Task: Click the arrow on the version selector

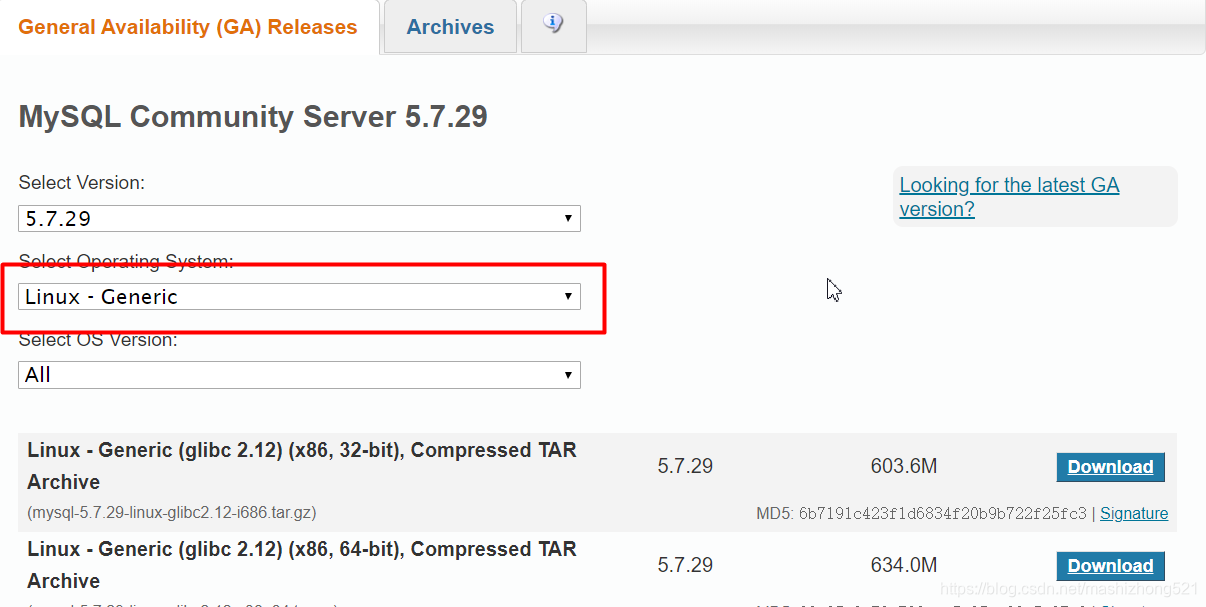Action: click(x=568, y=218)
